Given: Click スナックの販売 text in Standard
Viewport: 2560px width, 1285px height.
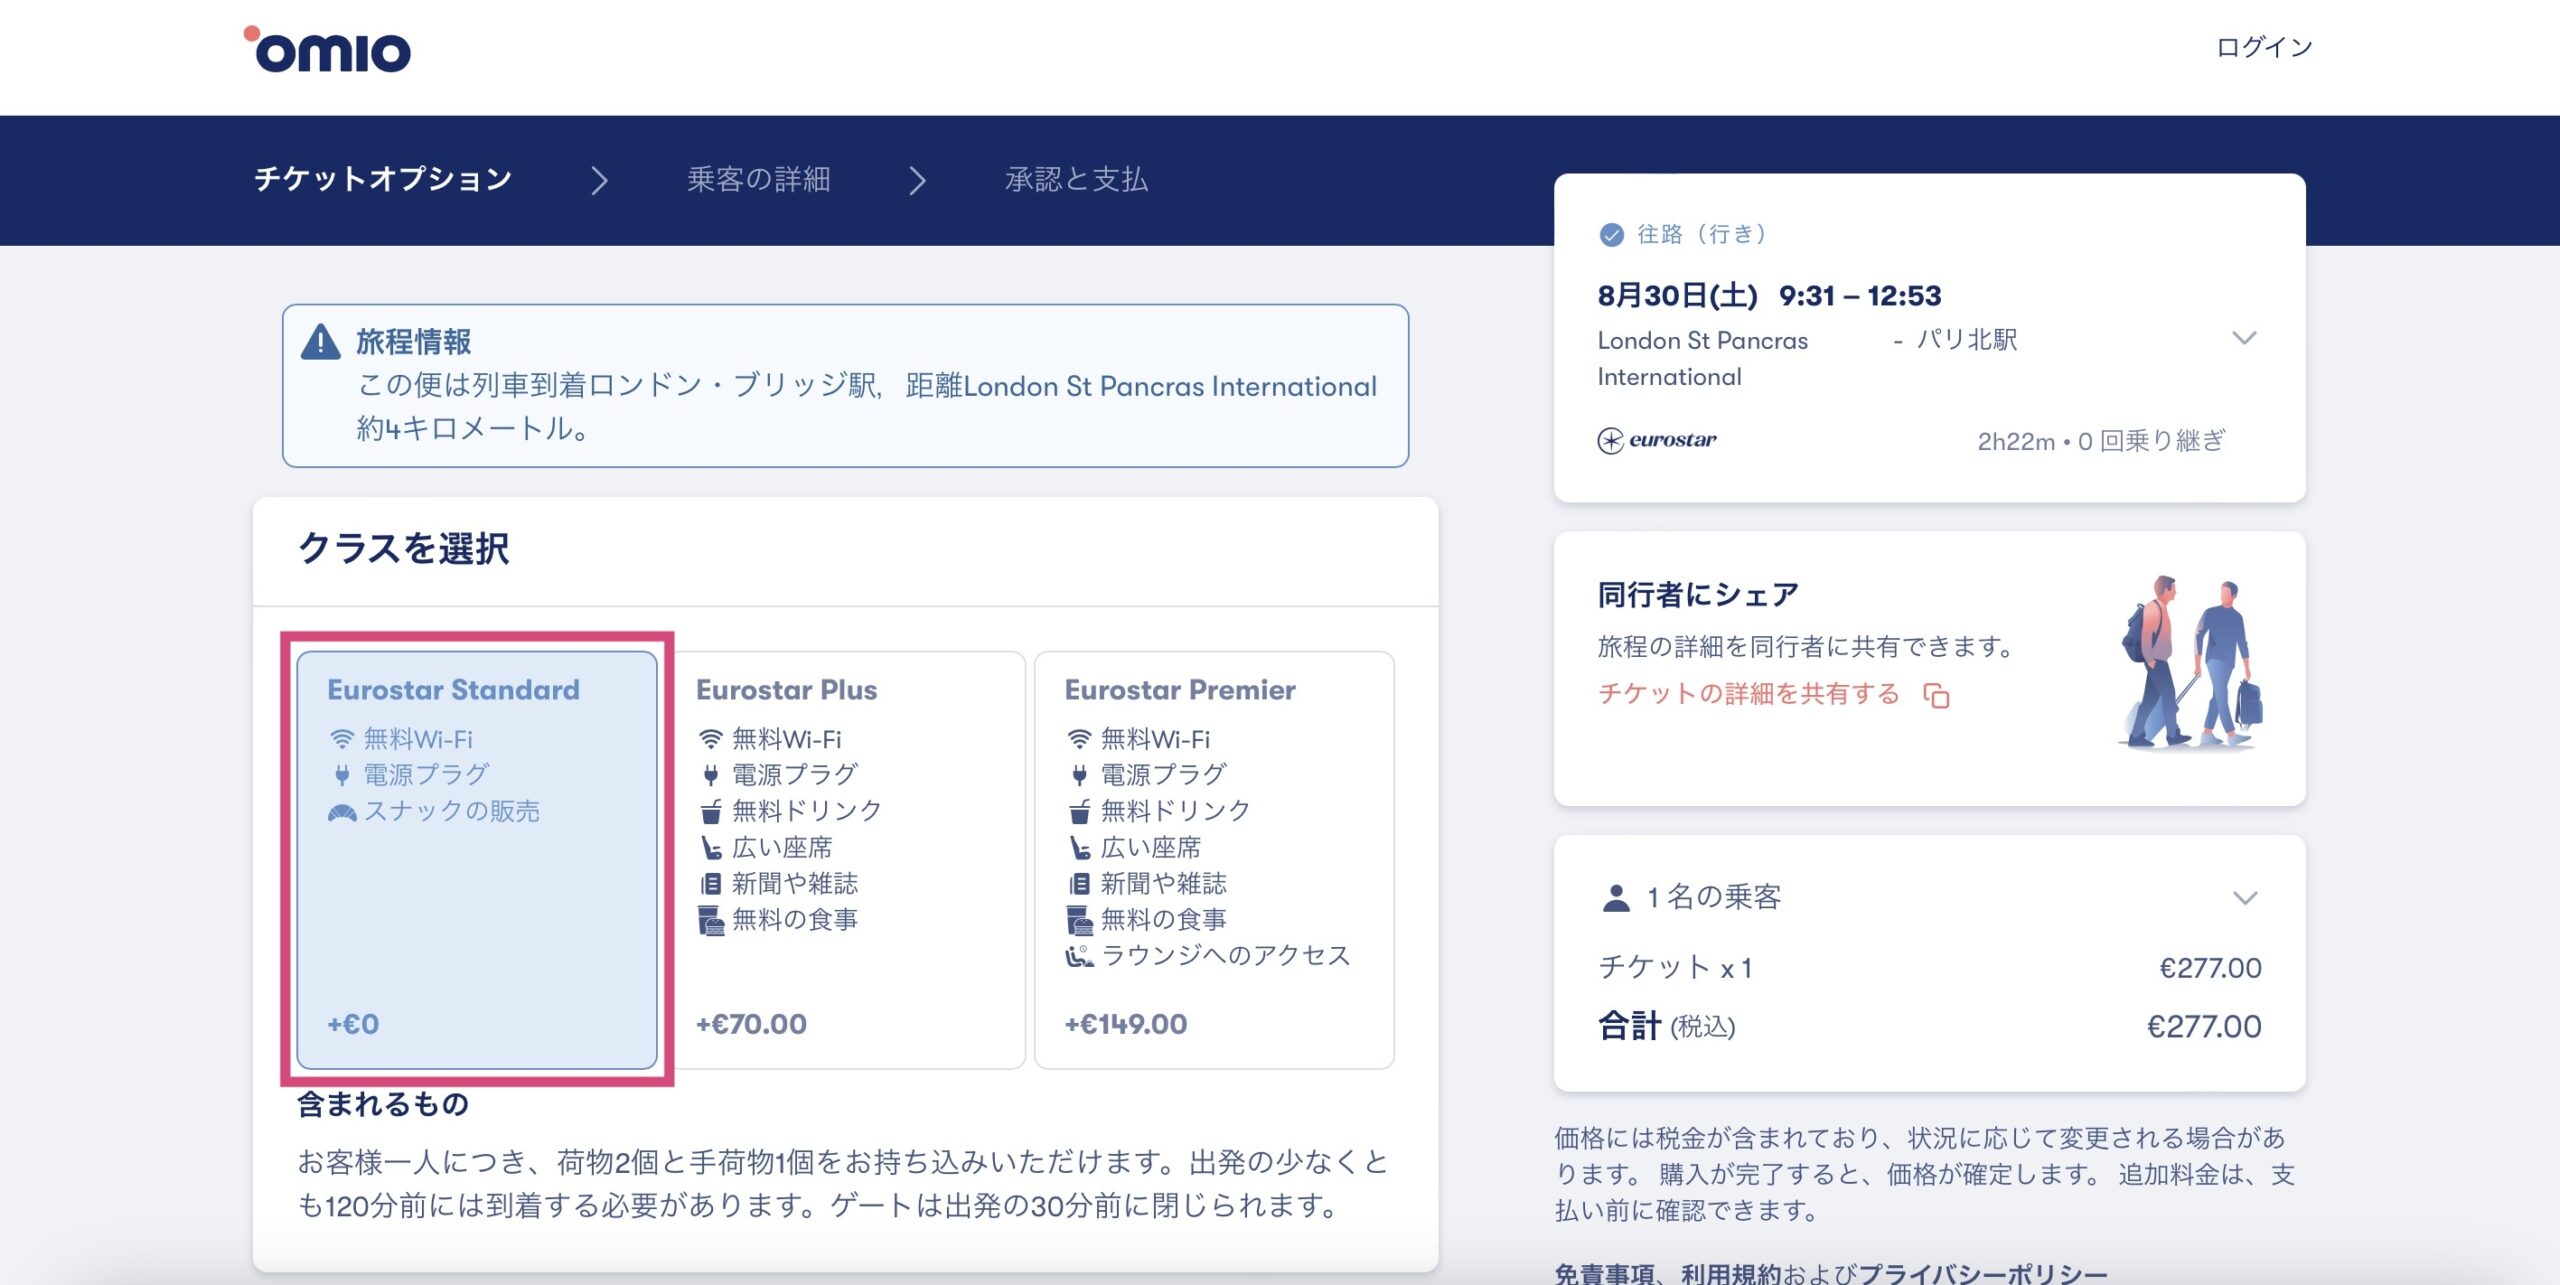Looking at the screenshot, I should tap(451, 811).
